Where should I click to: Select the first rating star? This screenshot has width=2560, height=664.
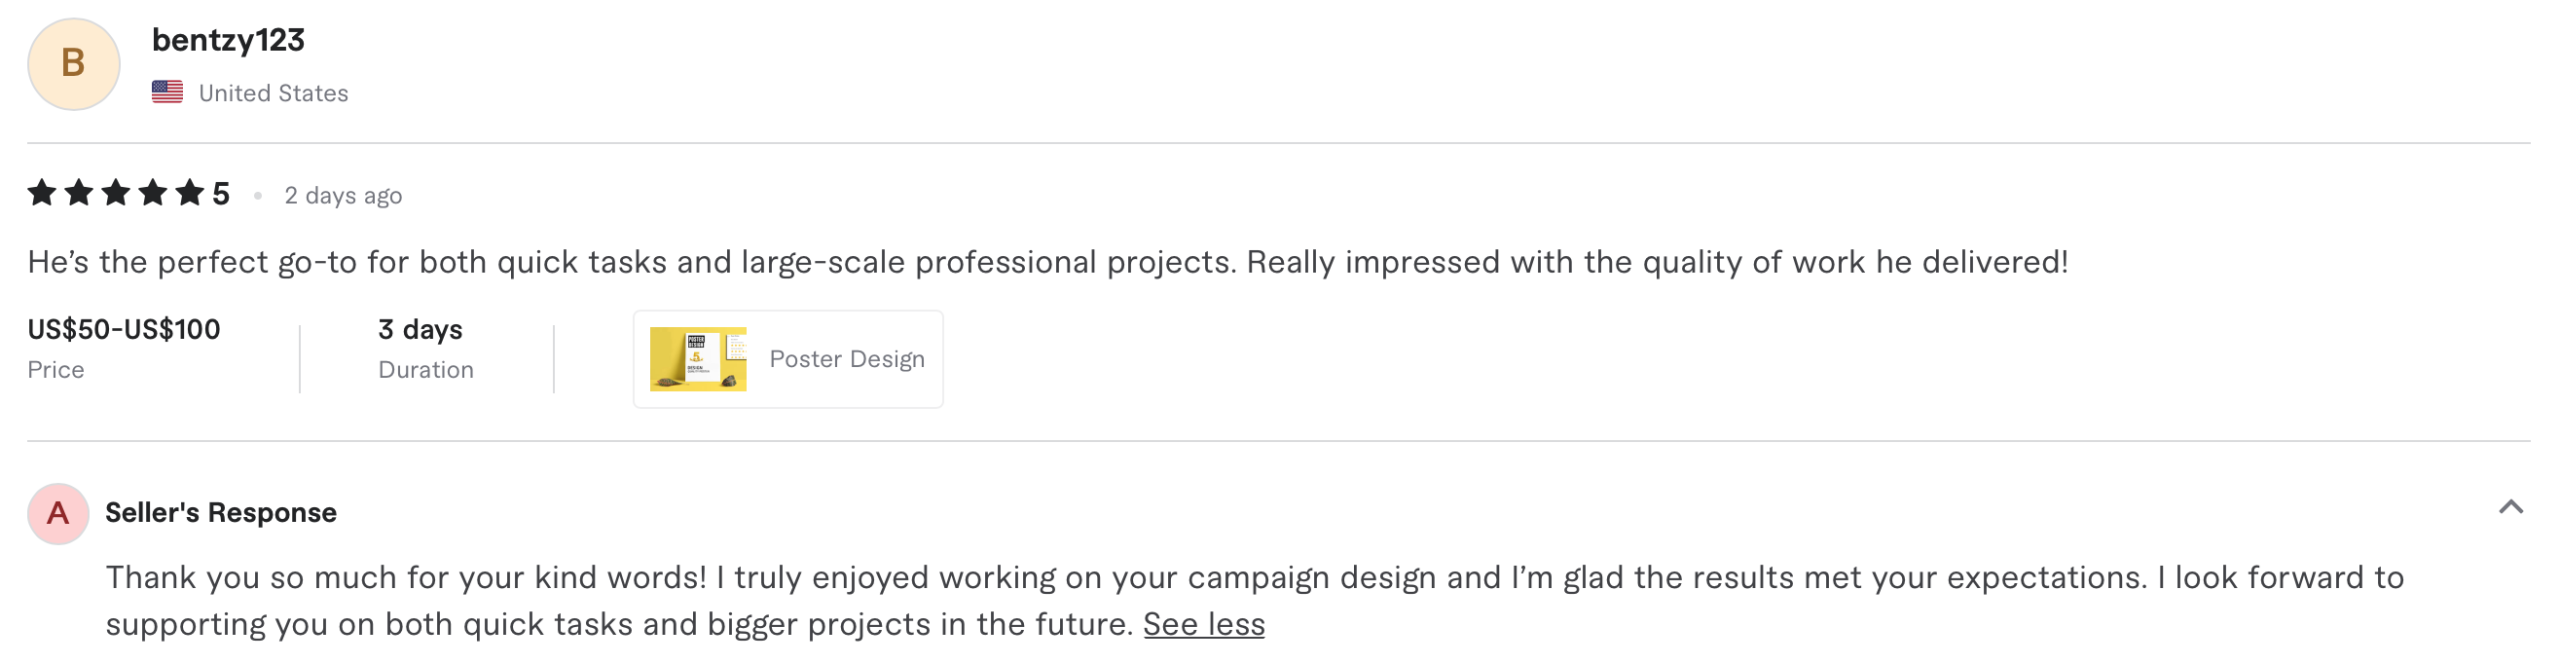click(x=41, y=193)
